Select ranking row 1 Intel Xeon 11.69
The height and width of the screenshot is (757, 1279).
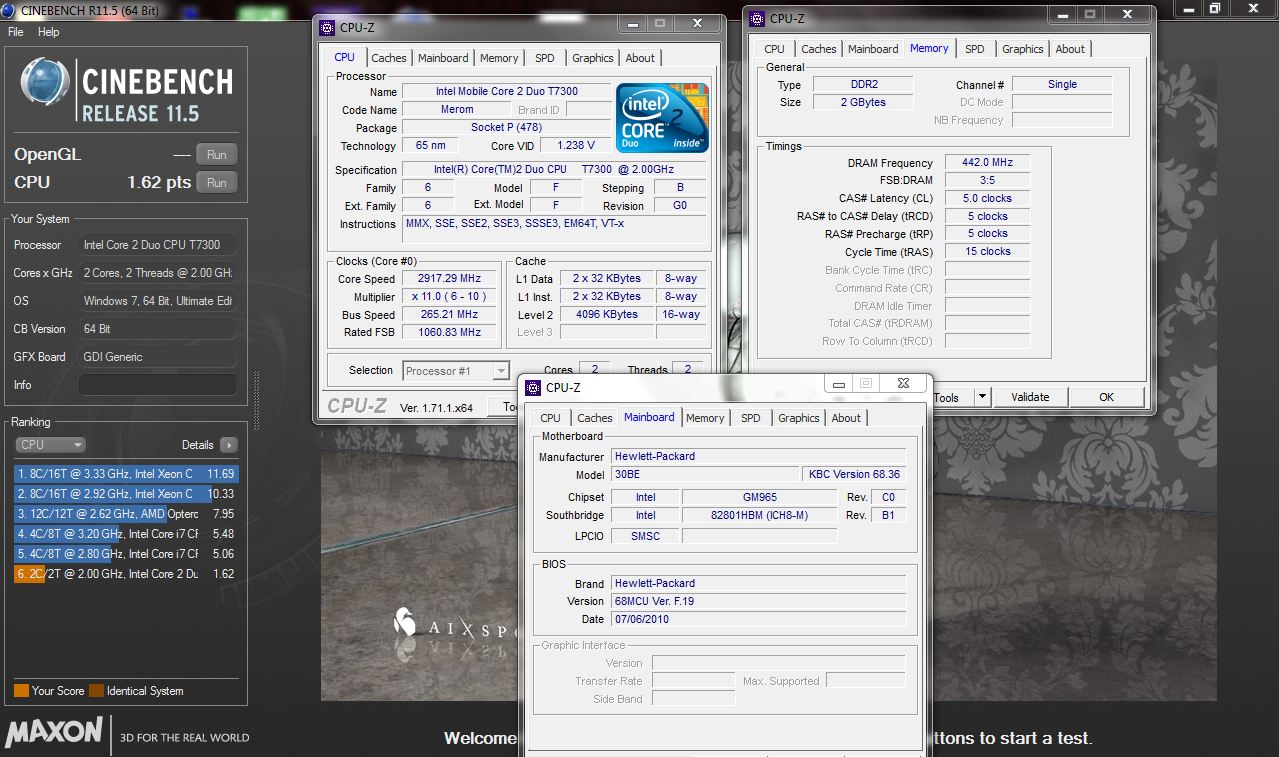tap(126, 474)
